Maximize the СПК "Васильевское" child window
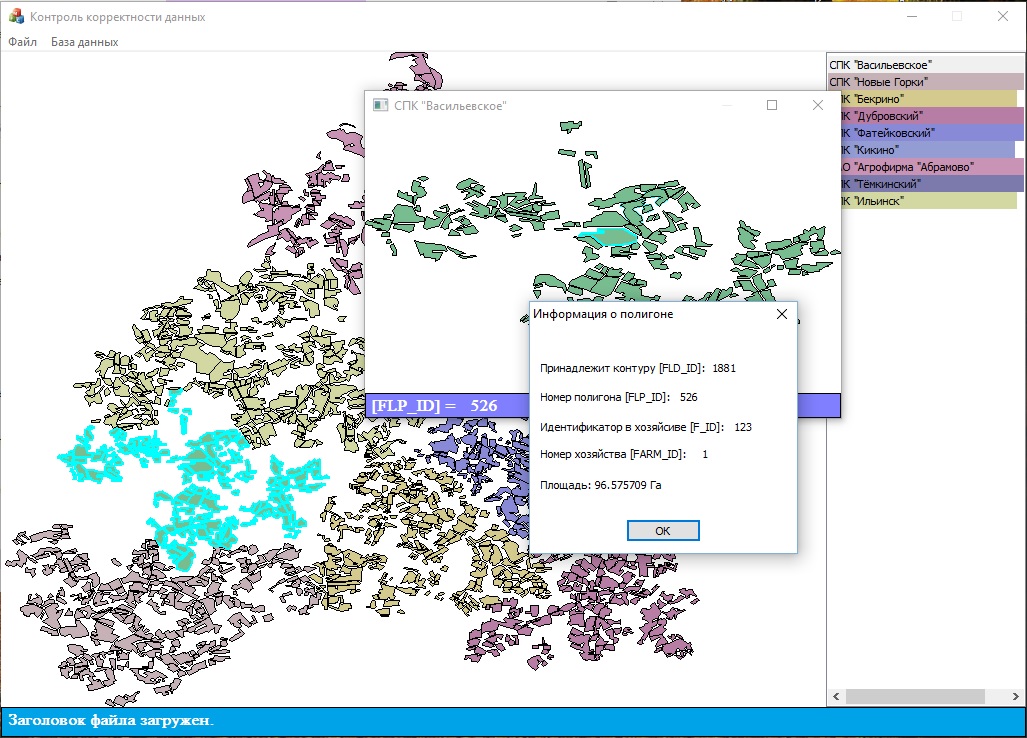 tap(772, 105)
